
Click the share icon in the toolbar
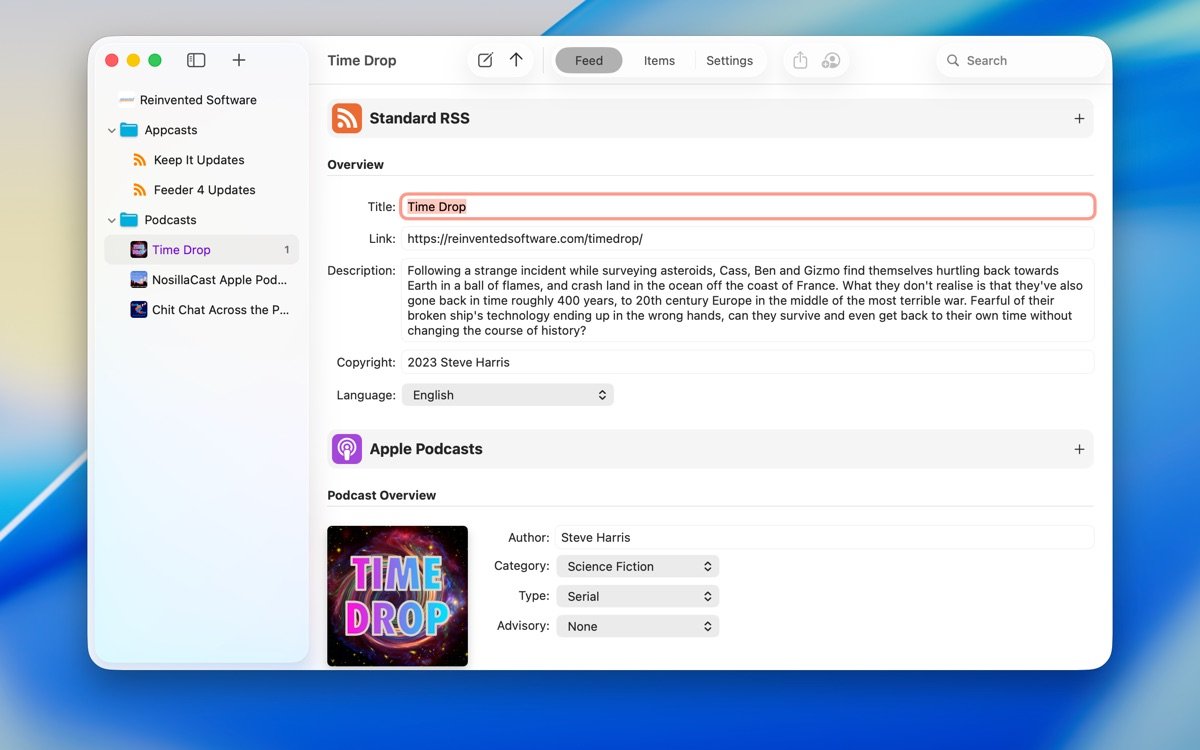pos(800,60)
